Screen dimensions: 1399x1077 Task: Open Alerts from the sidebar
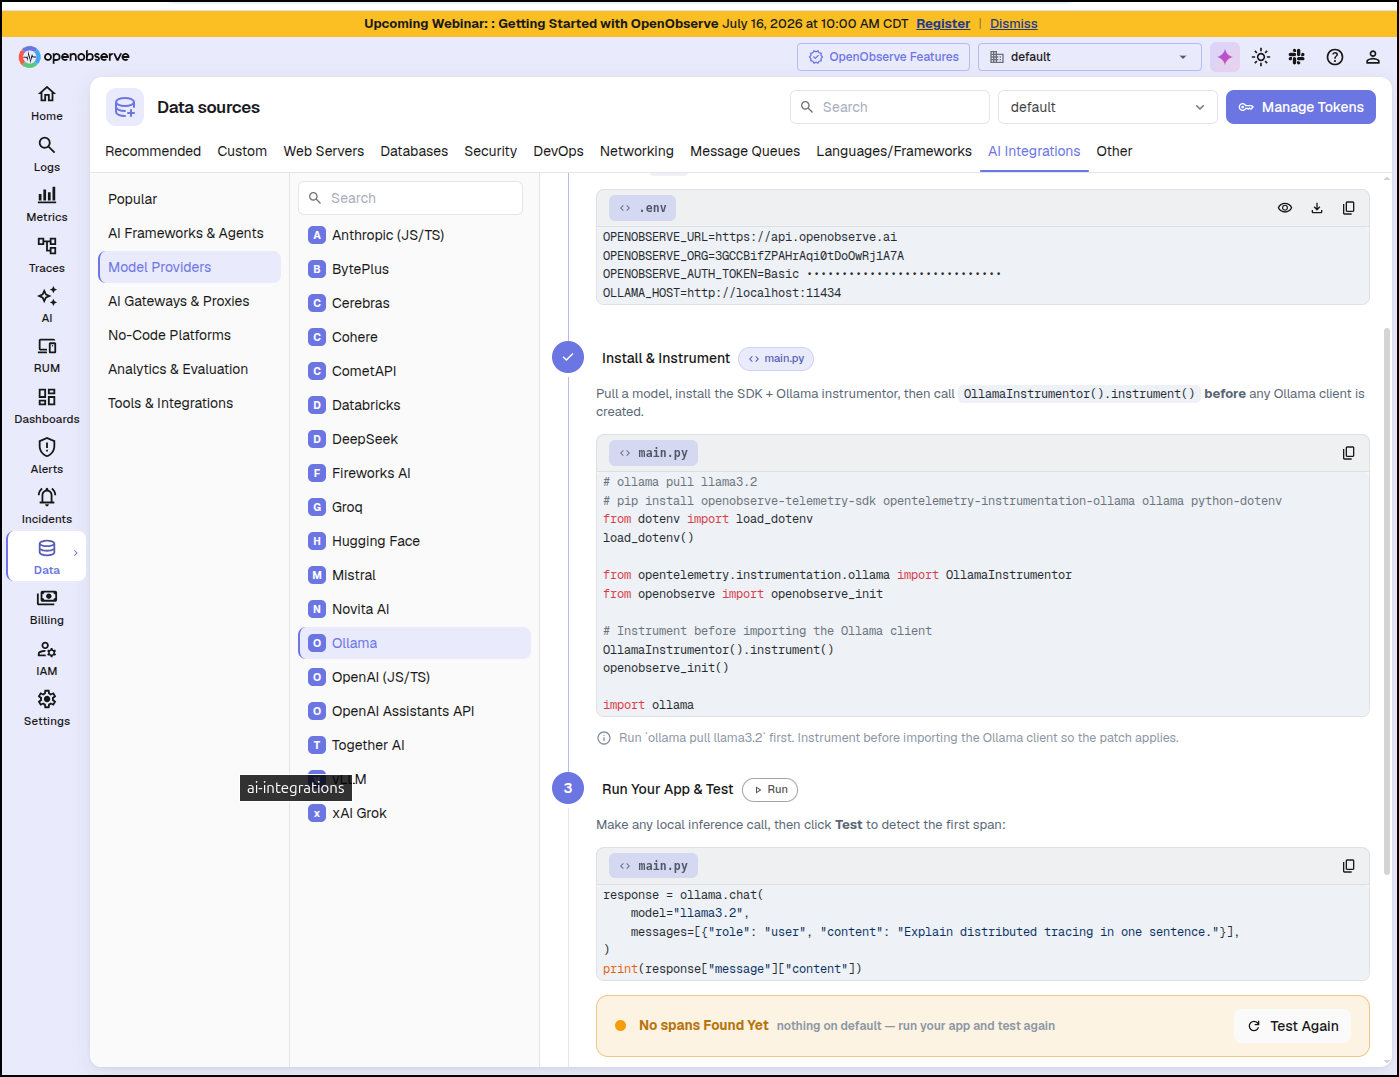tap(46, 456)
